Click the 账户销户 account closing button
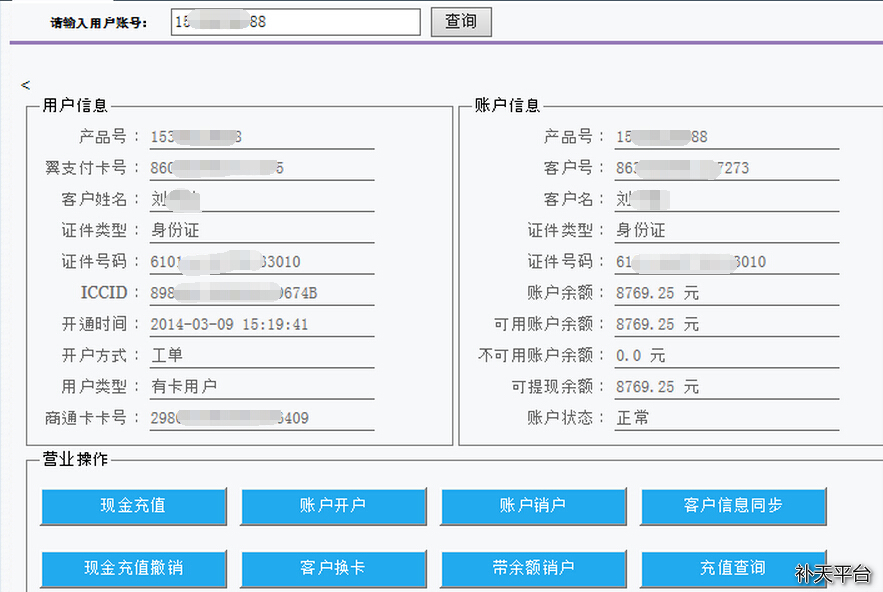The width and height of the screenshot is (883, 592). [x=533, y=506]
